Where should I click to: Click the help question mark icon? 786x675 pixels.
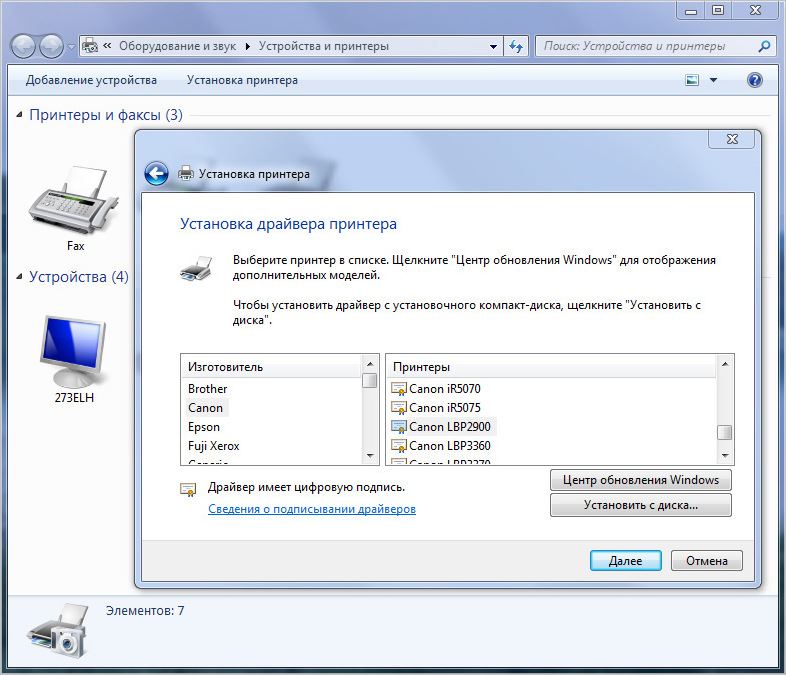tap(755, 80)
